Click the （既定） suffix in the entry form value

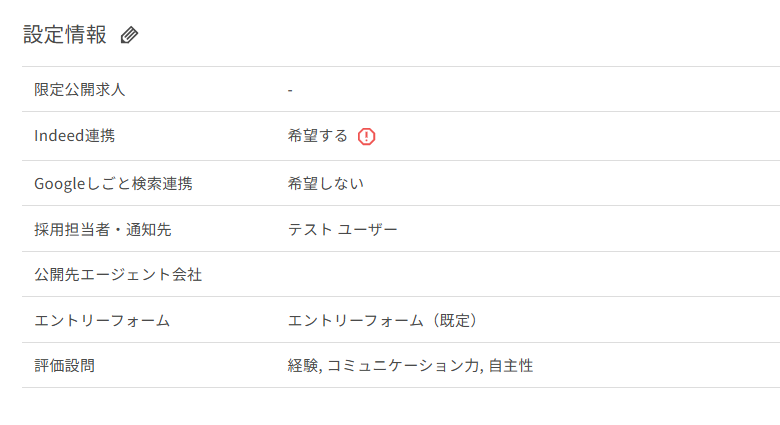(x=450, y=320)
